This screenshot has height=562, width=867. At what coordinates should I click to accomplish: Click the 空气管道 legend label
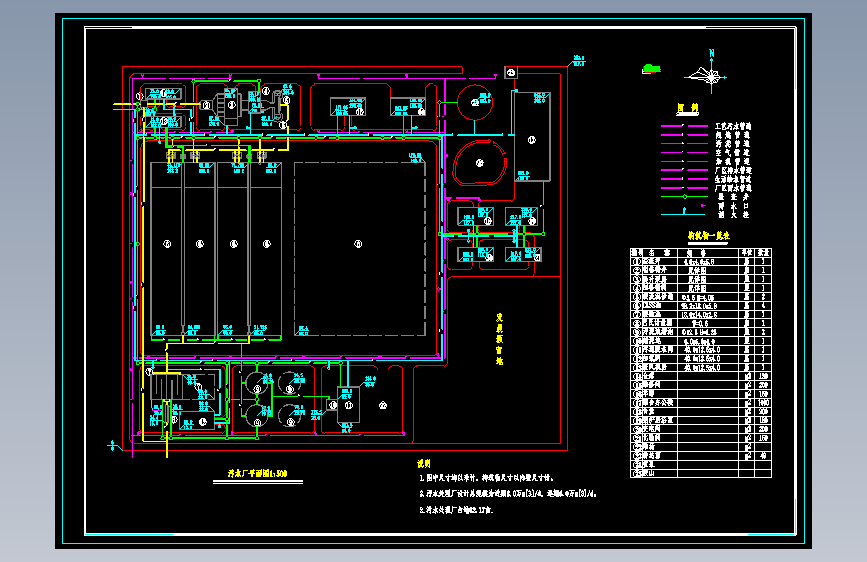(733, 153)
